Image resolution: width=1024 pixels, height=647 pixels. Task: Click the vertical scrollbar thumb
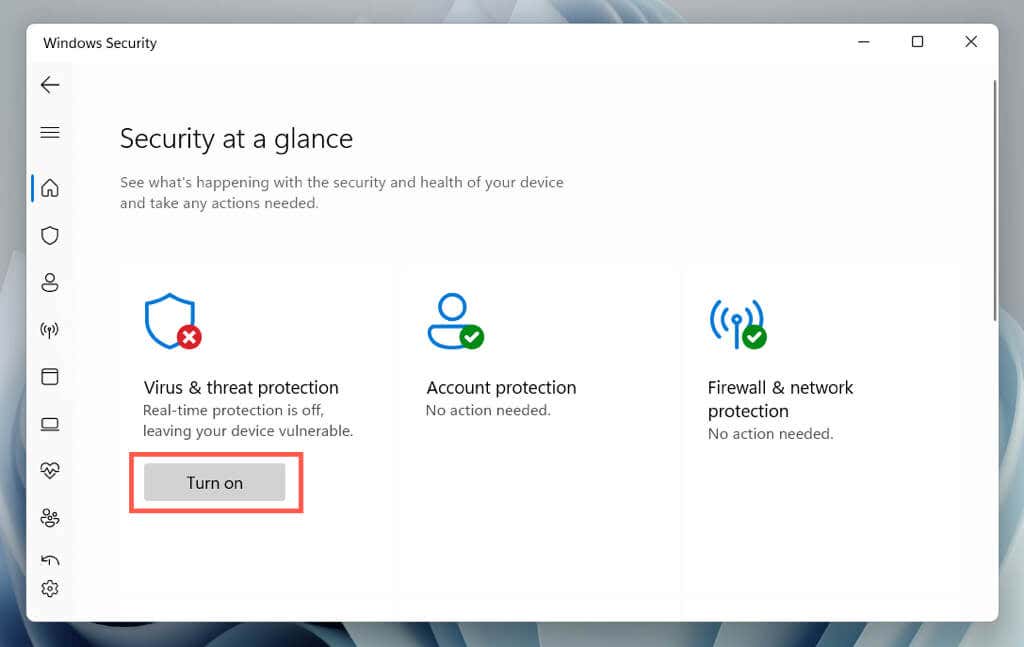click(995, 200)
